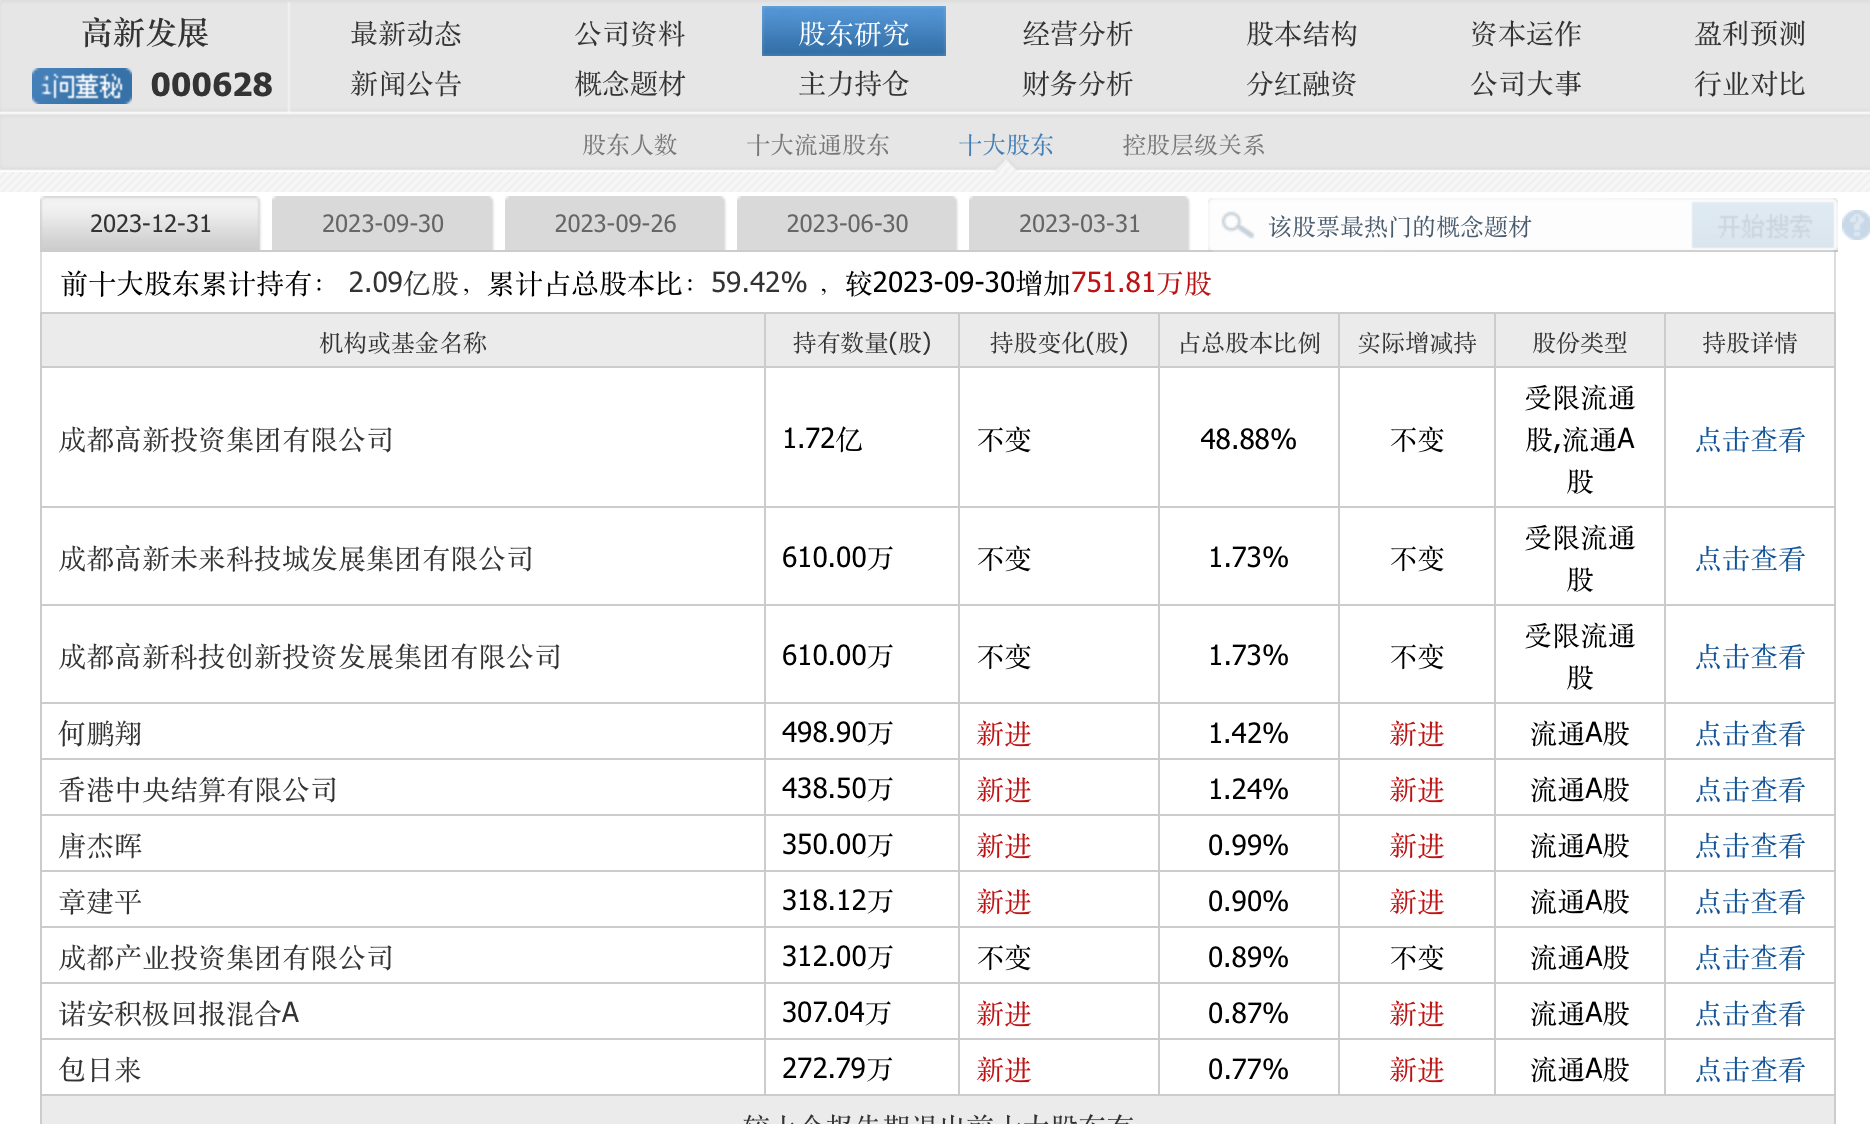Open 主力持仓 menu item
This screenshot has height=1124, width=1870.
click(x=853, y=84)
